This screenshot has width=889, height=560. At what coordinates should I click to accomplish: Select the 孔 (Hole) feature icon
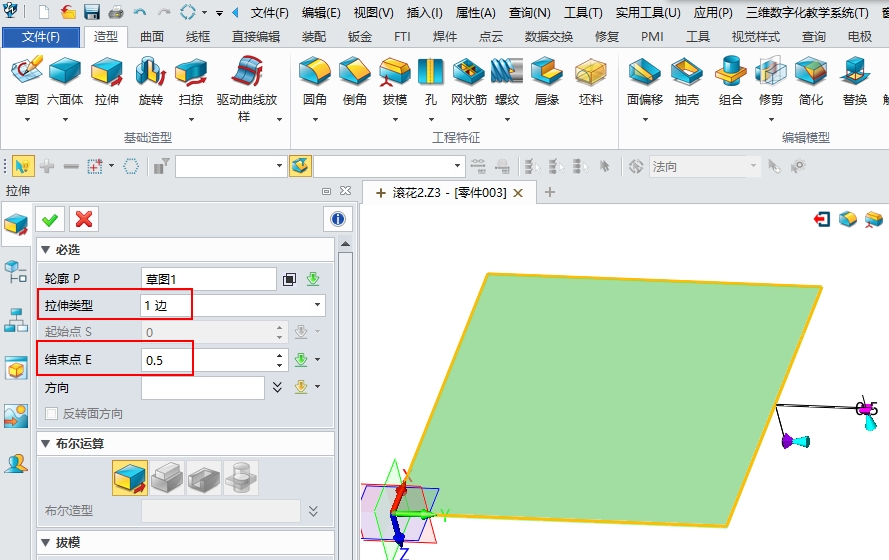tap(430, 74)
